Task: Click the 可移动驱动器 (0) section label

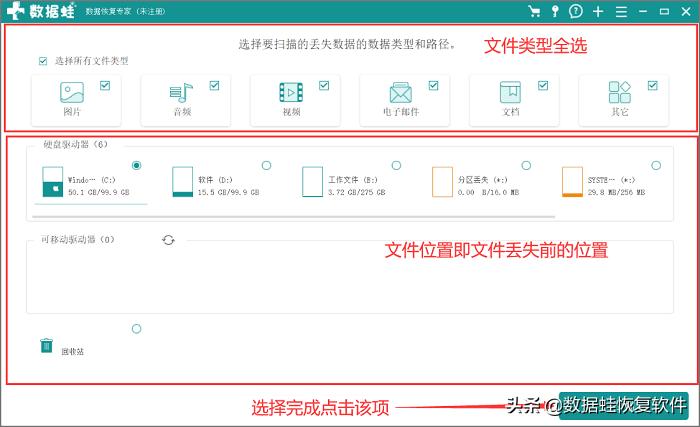Action: point(78,239)
